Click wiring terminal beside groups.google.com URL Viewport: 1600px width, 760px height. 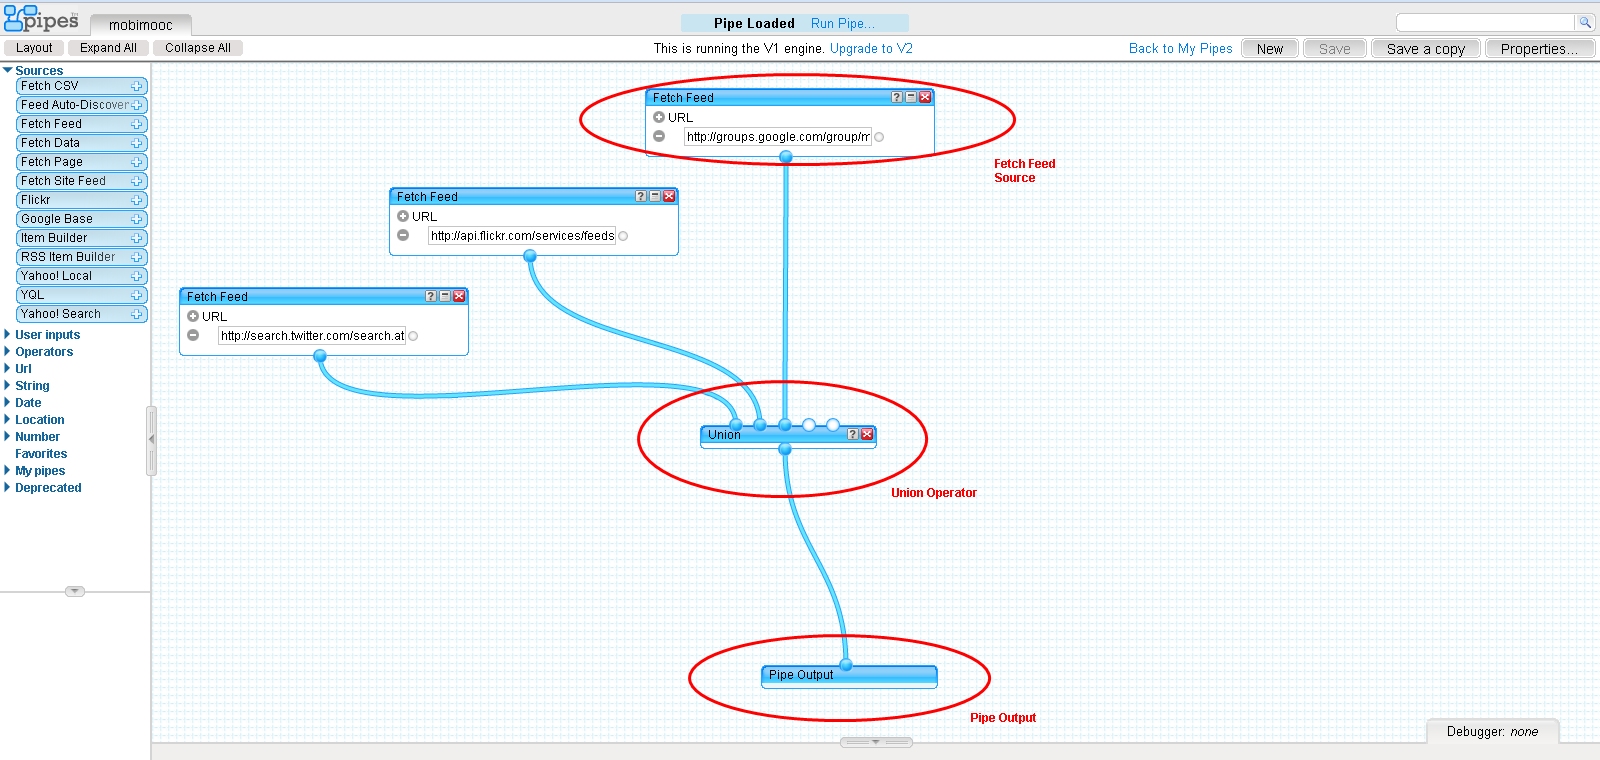pyautogui.click(x=879, y=137)
